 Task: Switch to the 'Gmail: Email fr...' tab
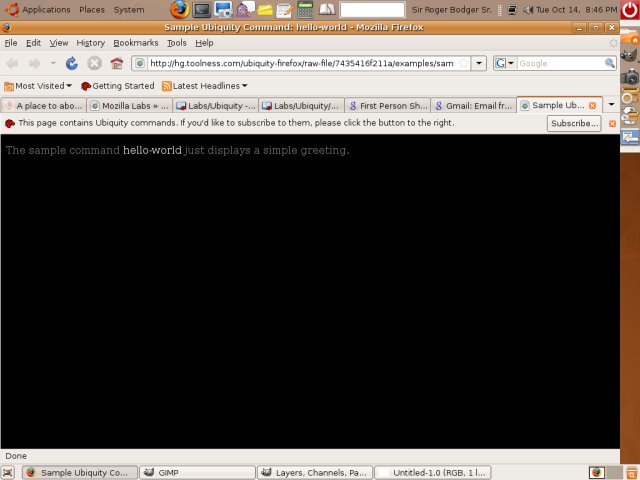point(474,106)
